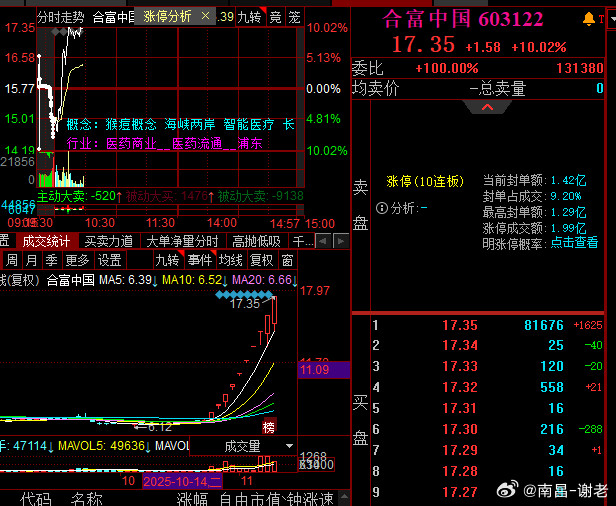The image size is (616, 506).
Task: Click the 医药流通 industry tag
Action: [197, 143]
